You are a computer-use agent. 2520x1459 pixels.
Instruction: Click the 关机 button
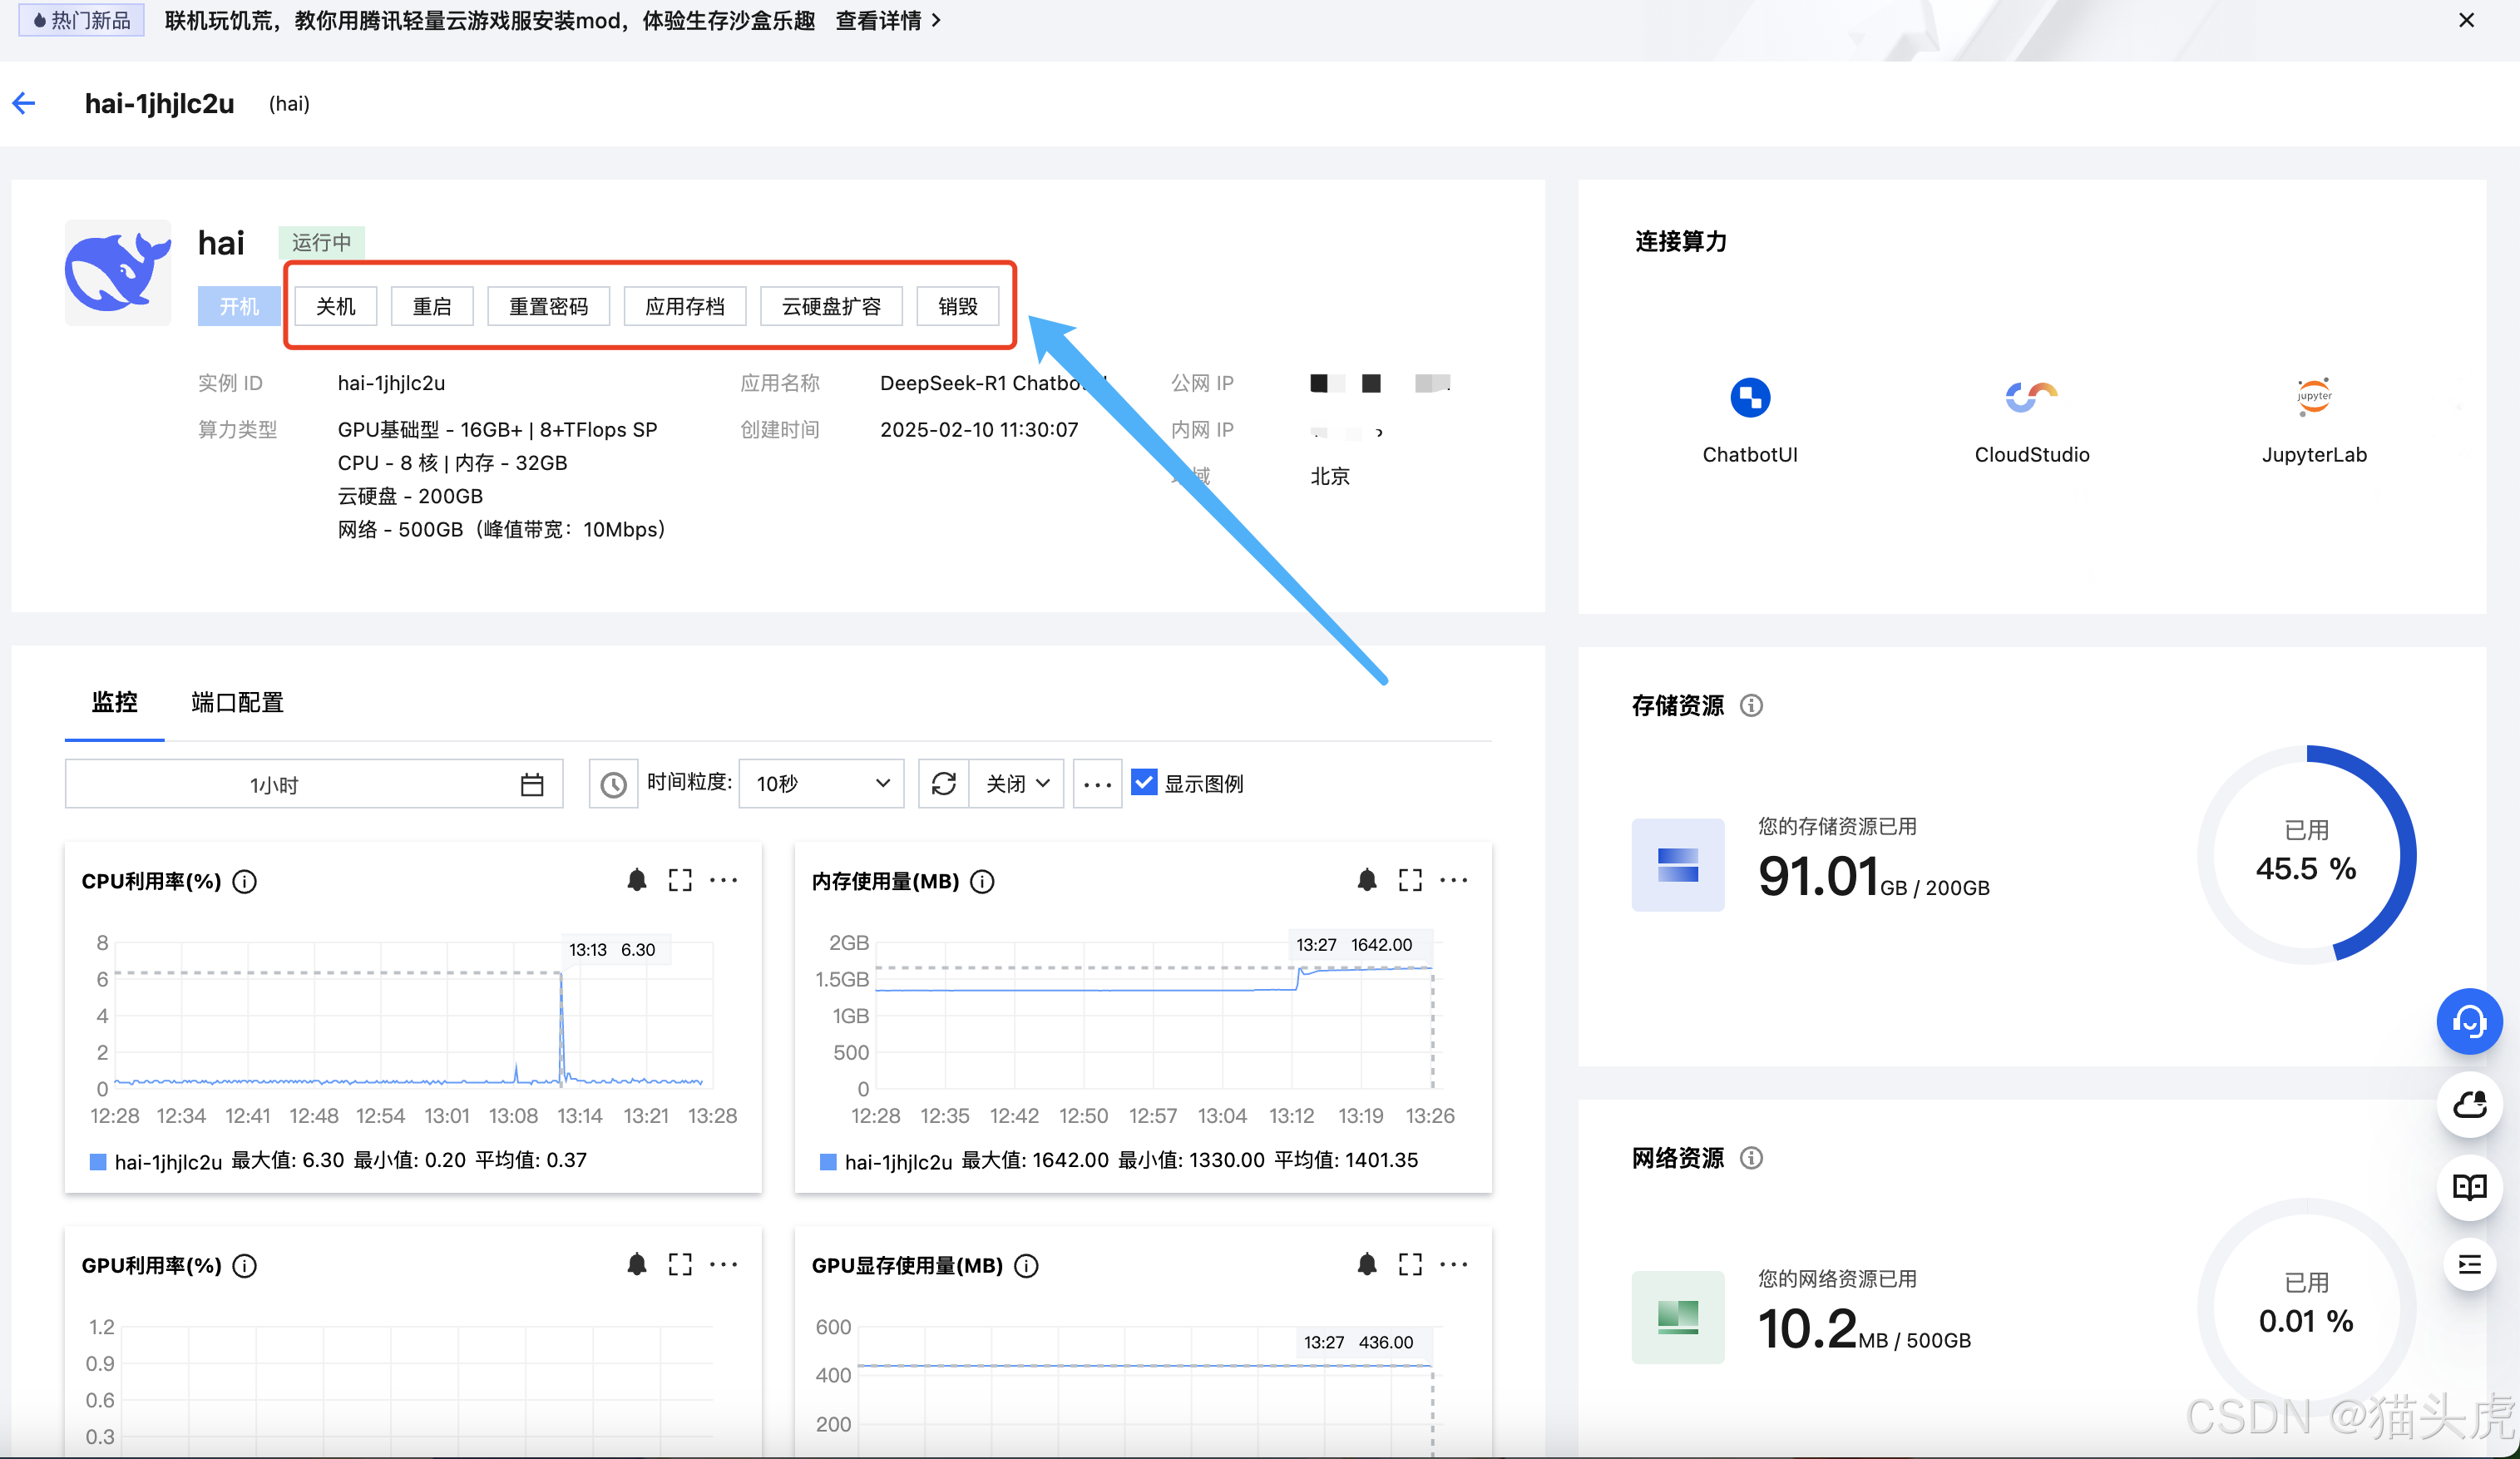335,307
